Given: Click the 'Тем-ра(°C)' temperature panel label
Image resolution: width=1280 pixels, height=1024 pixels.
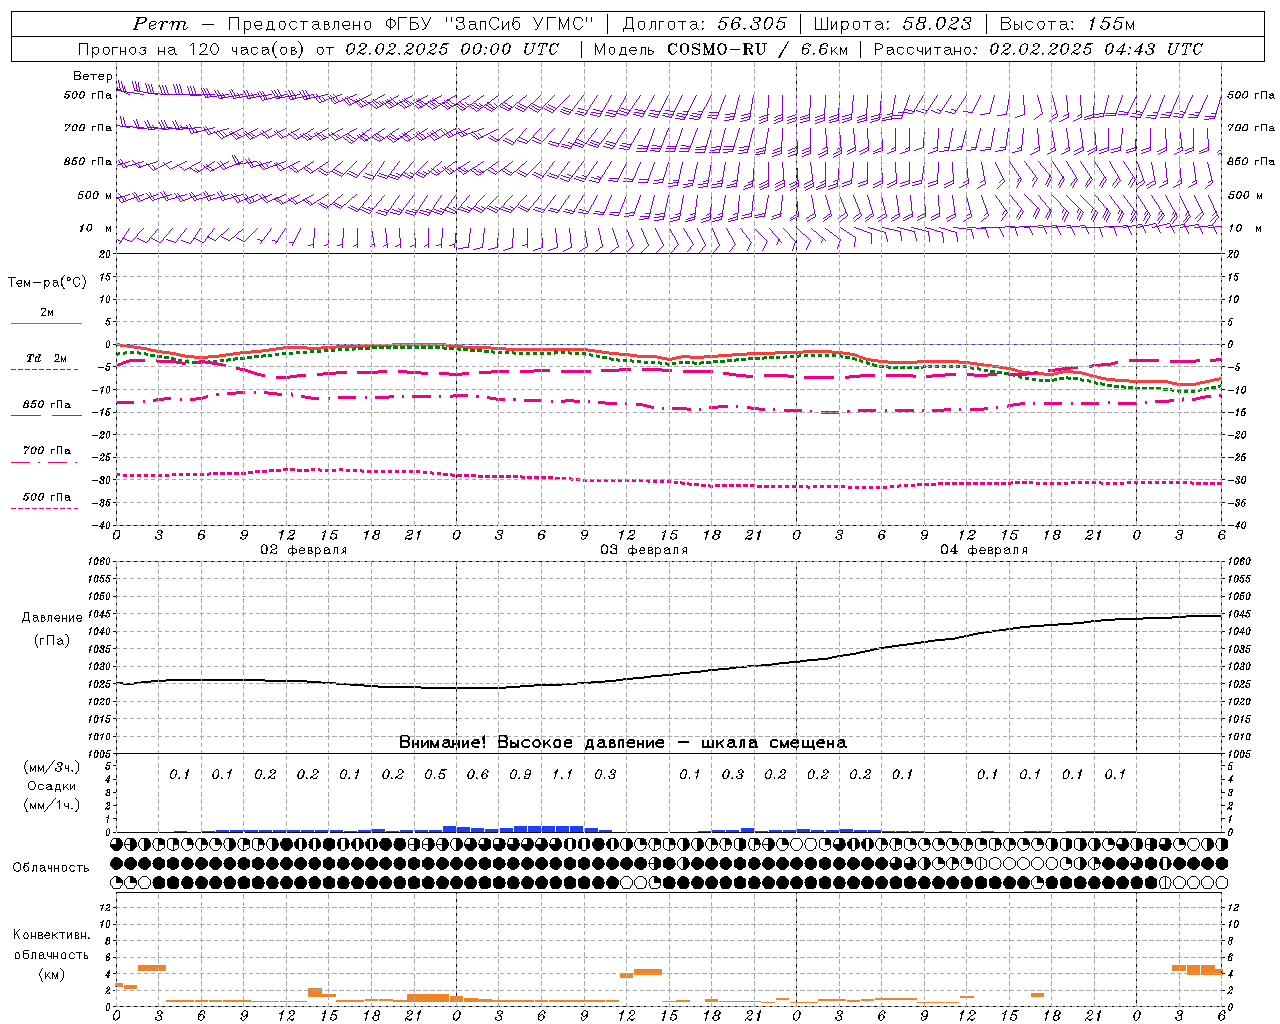Looking at the screenshot, I should (x=47, y=283).
